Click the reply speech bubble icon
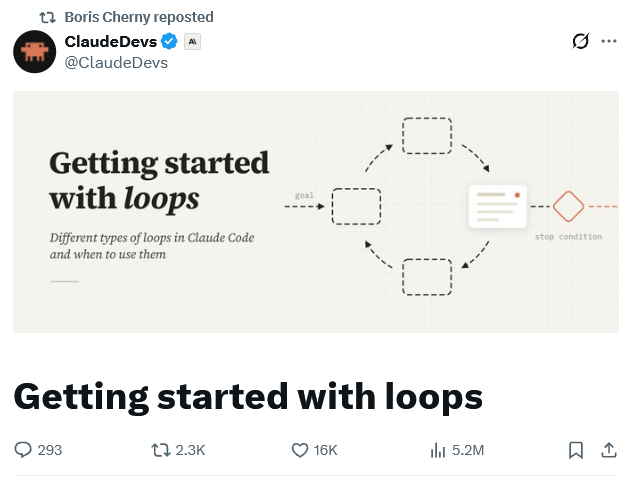The height and width of the screenshot is (484, 636). coord(23,450)
